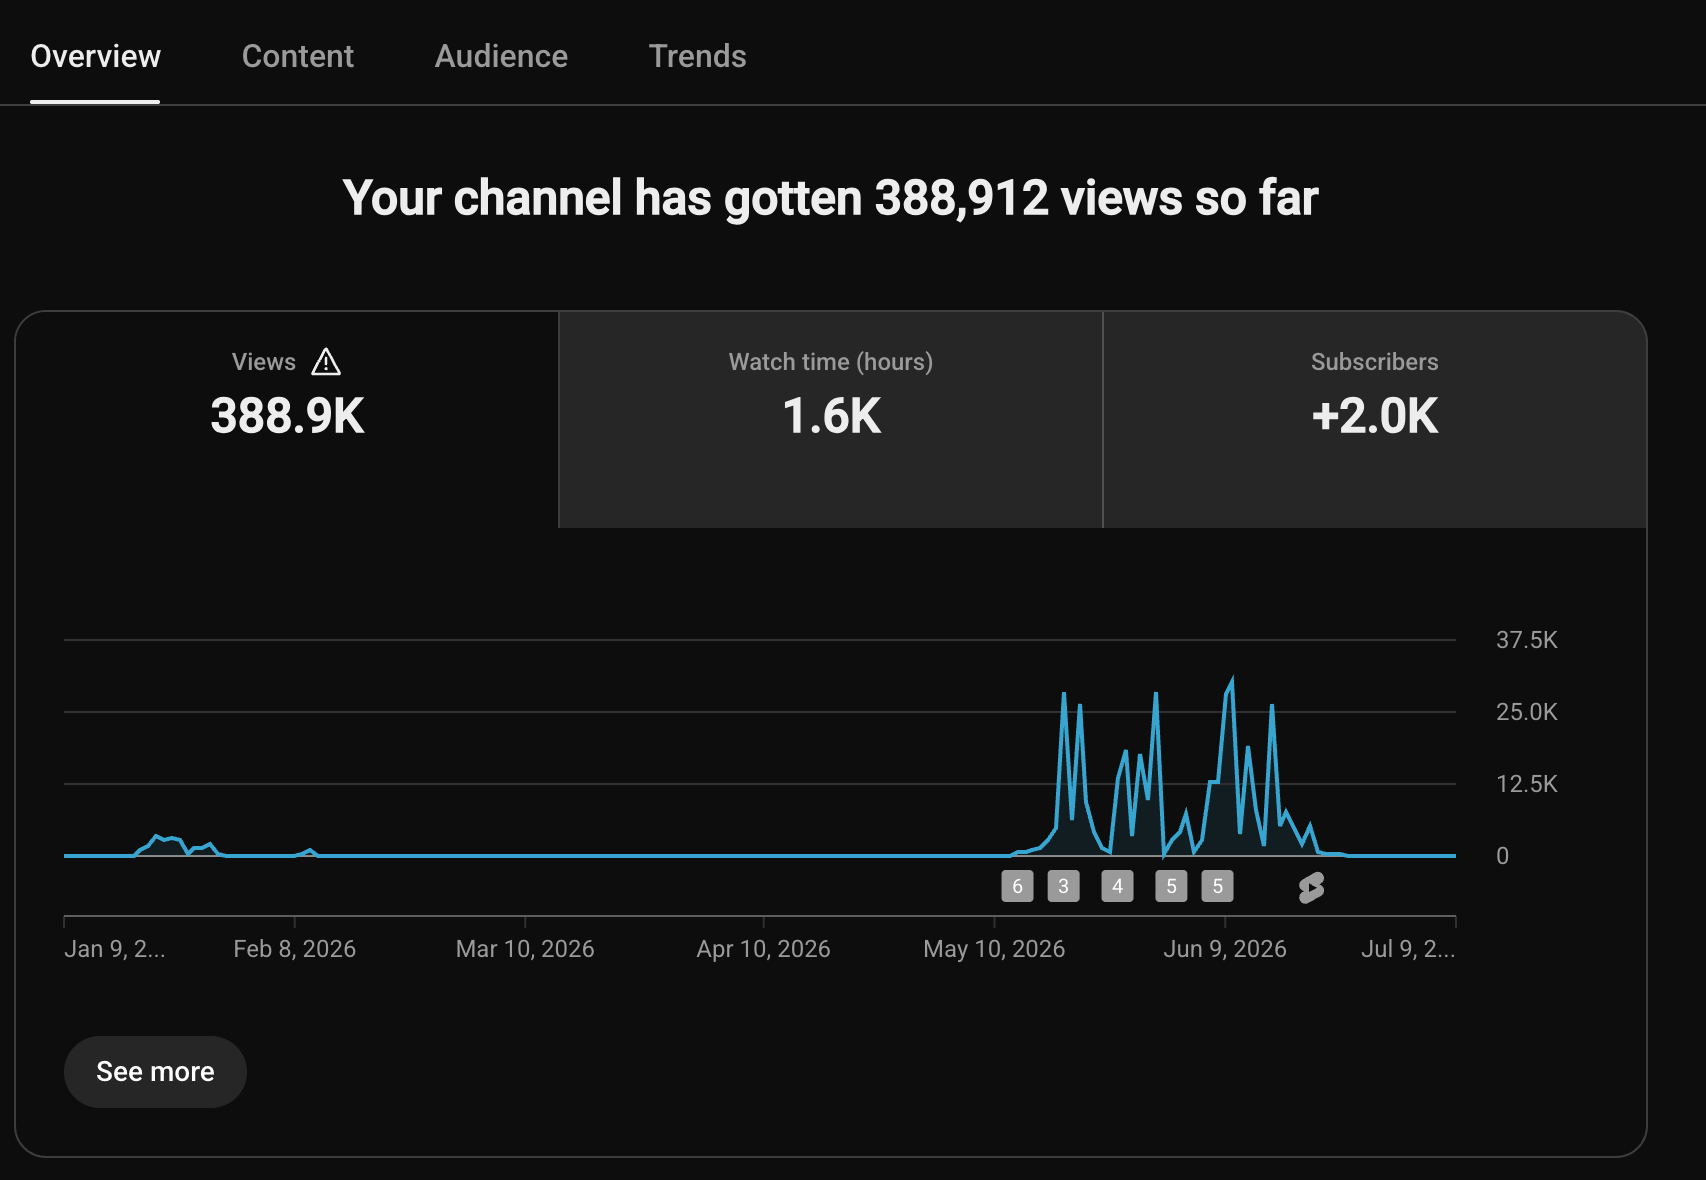This screenshot has height=1180, width=1706.
Task: Switch to the Audience tab
Action: coord(501,56)
